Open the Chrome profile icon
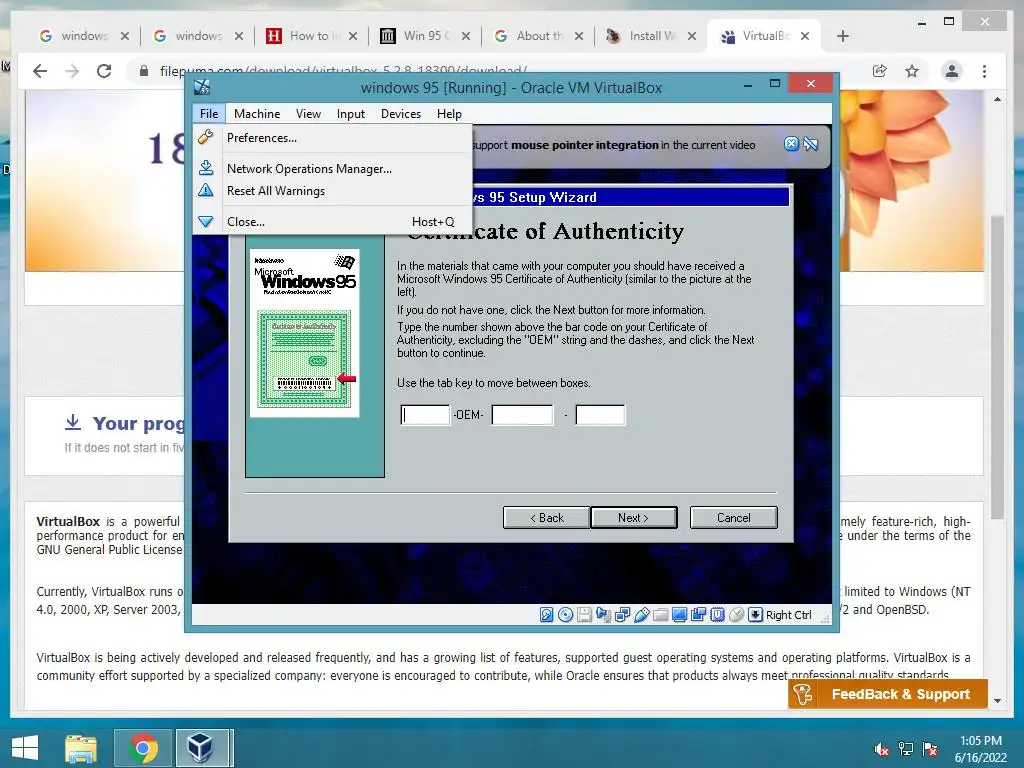Screen dimensions: 1024x768 [x=952, y=71]
